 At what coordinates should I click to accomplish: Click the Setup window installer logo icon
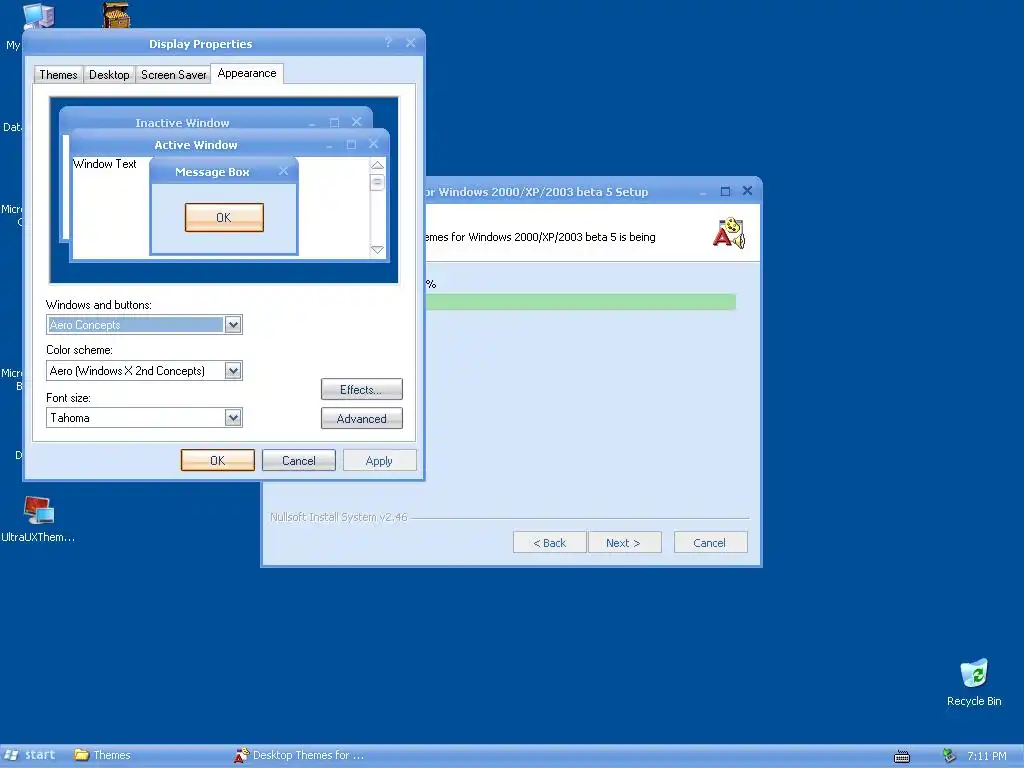pyautogui.click(x=729, y=233)
